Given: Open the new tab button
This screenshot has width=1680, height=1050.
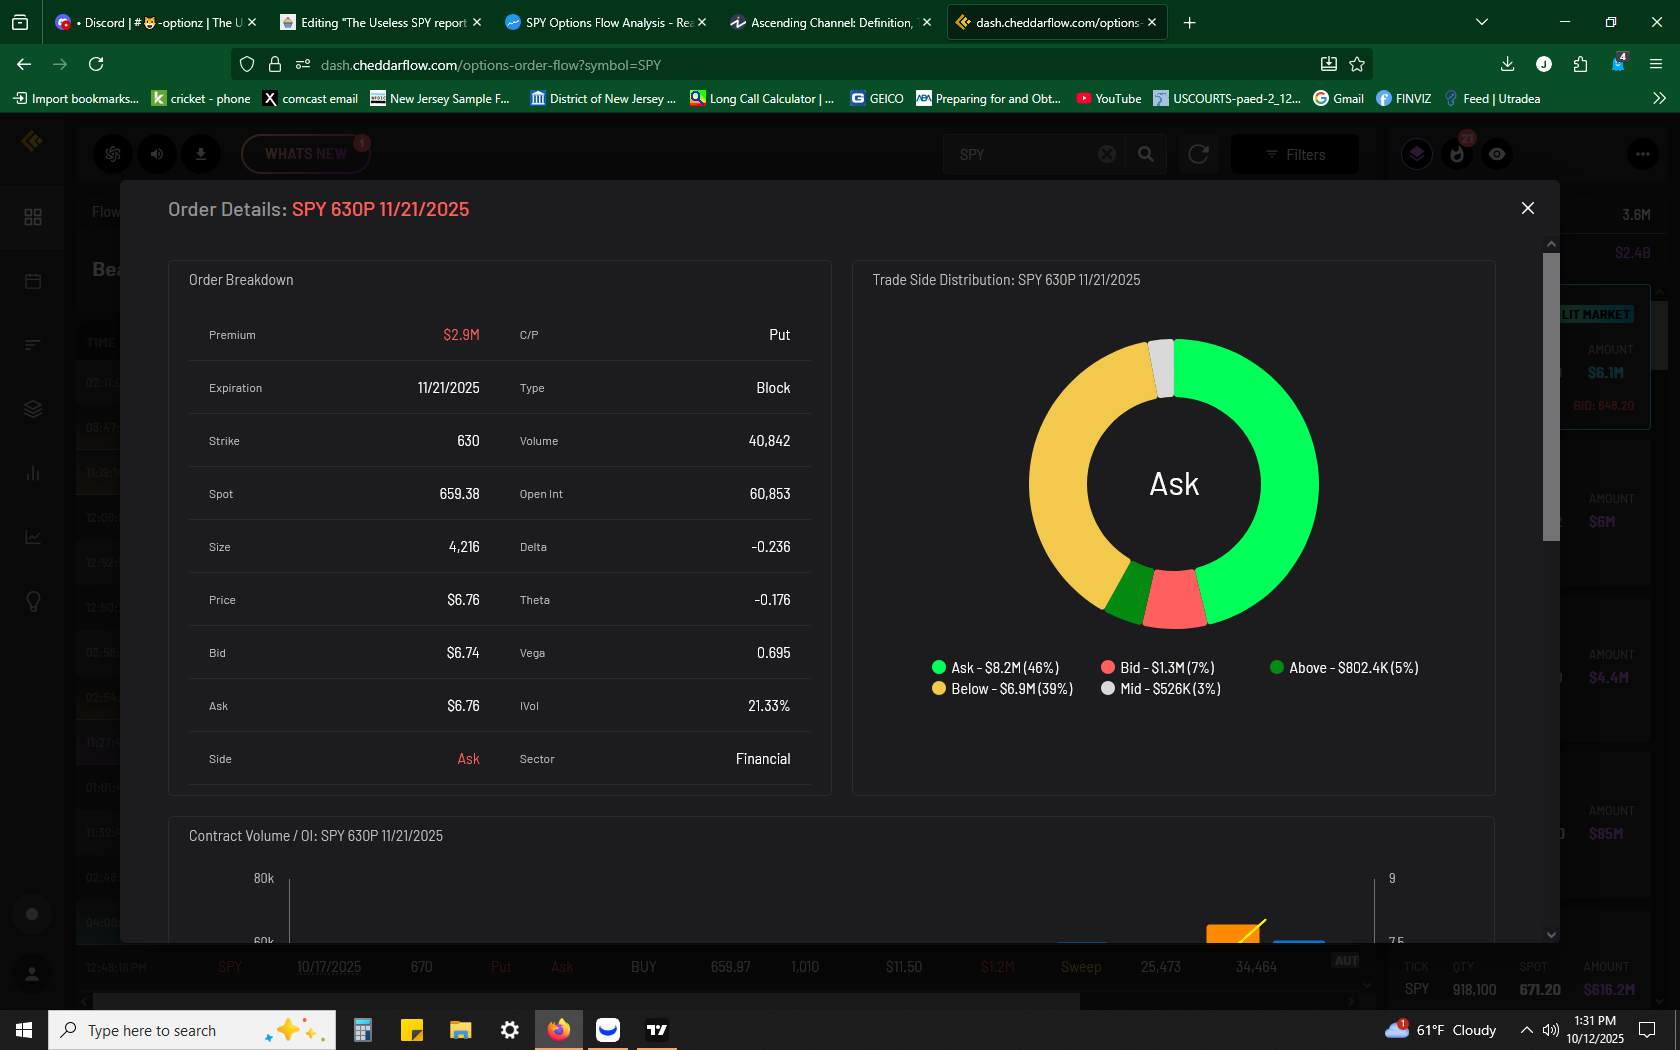Looking at the screenshot, I should tap(1189, 22).
